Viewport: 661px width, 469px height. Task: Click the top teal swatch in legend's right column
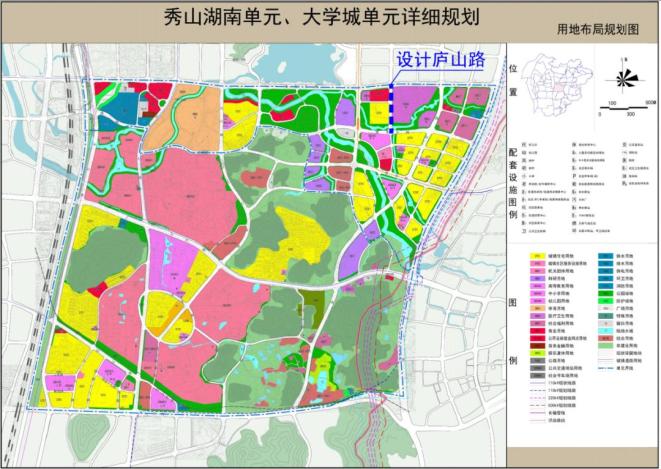tap(604, 257)
